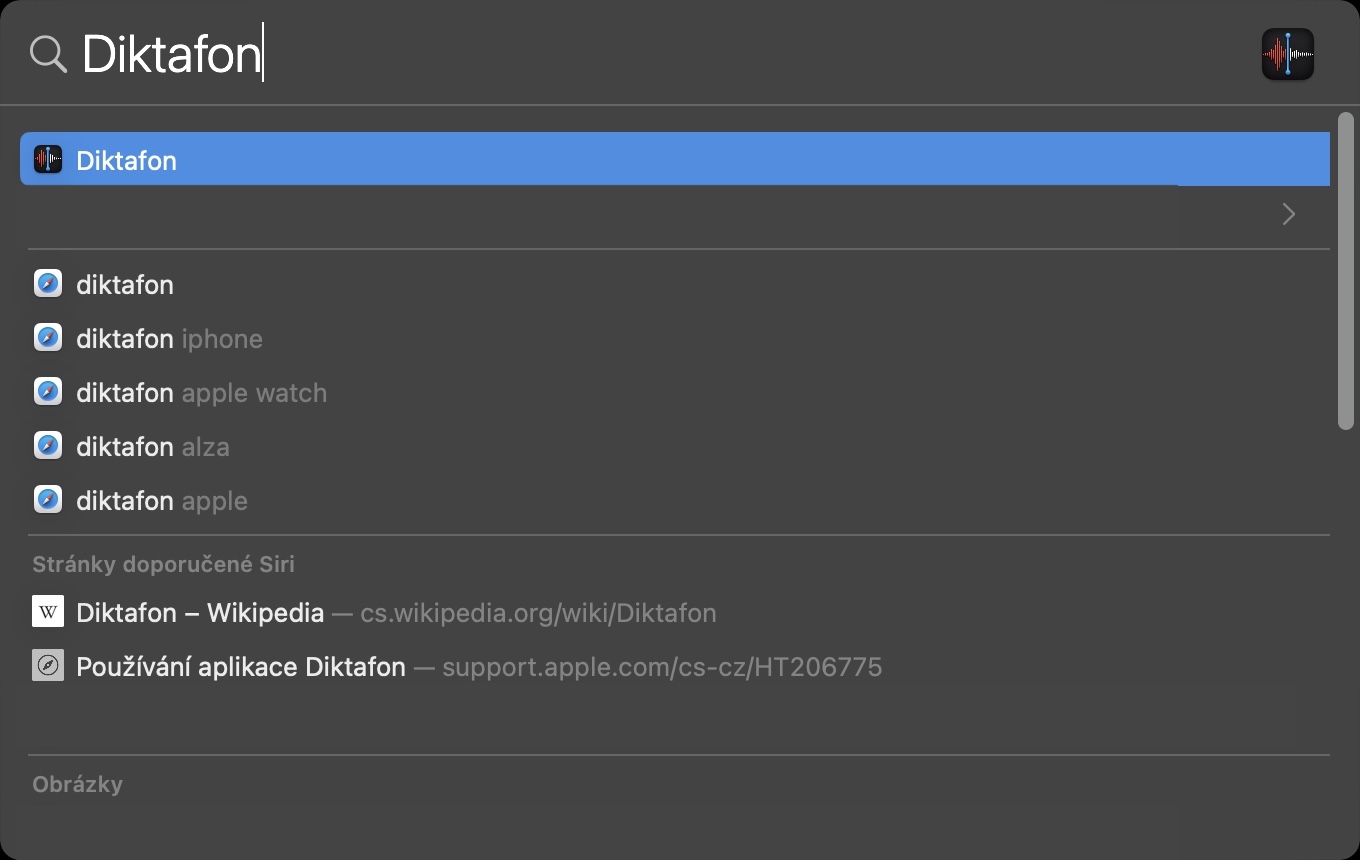The width and height of the screenshot is (1360, 860).
Task: Click the Safari icon beside "diktafon" suggestion
Action: (48, 284)
